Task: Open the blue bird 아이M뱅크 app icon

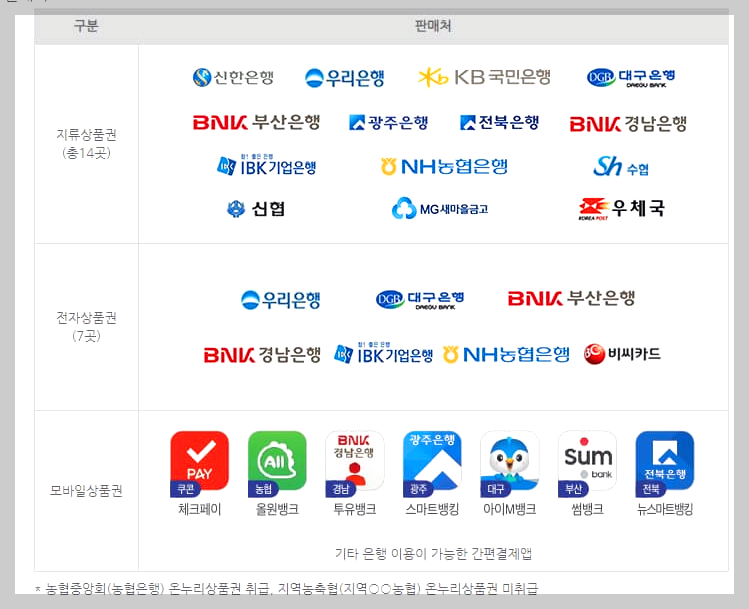Action: point(510,463)
